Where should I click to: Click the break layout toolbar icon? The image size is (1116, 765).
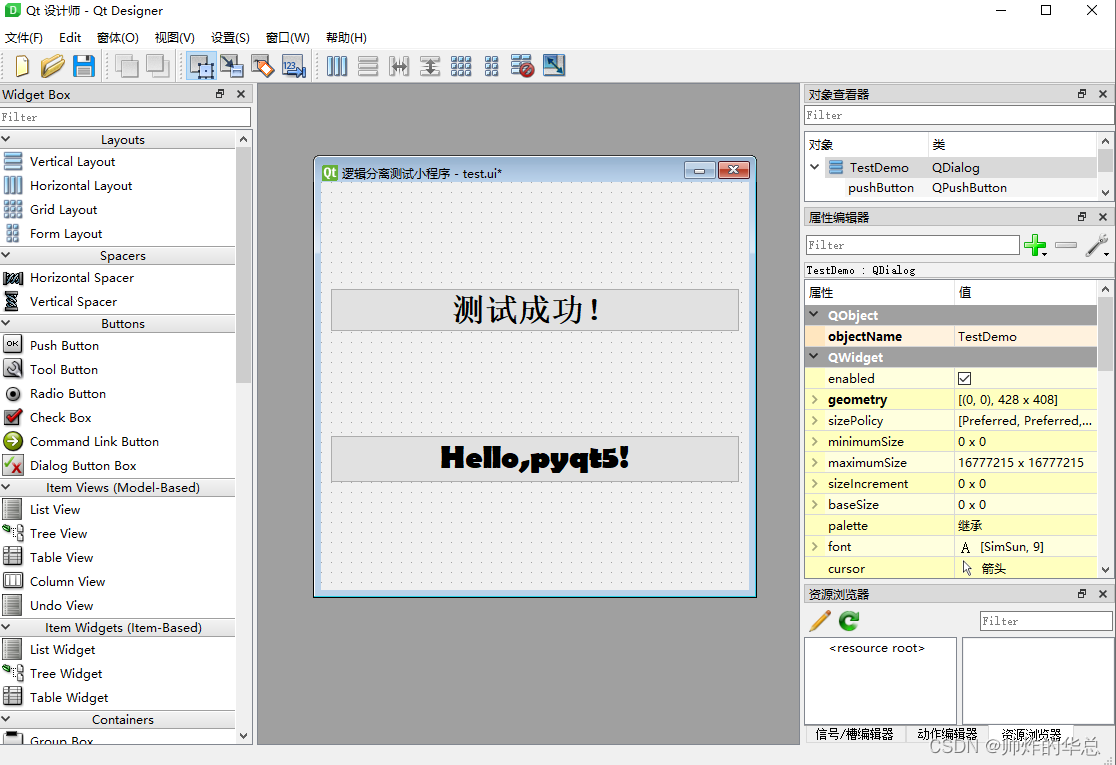click(522, 66)
